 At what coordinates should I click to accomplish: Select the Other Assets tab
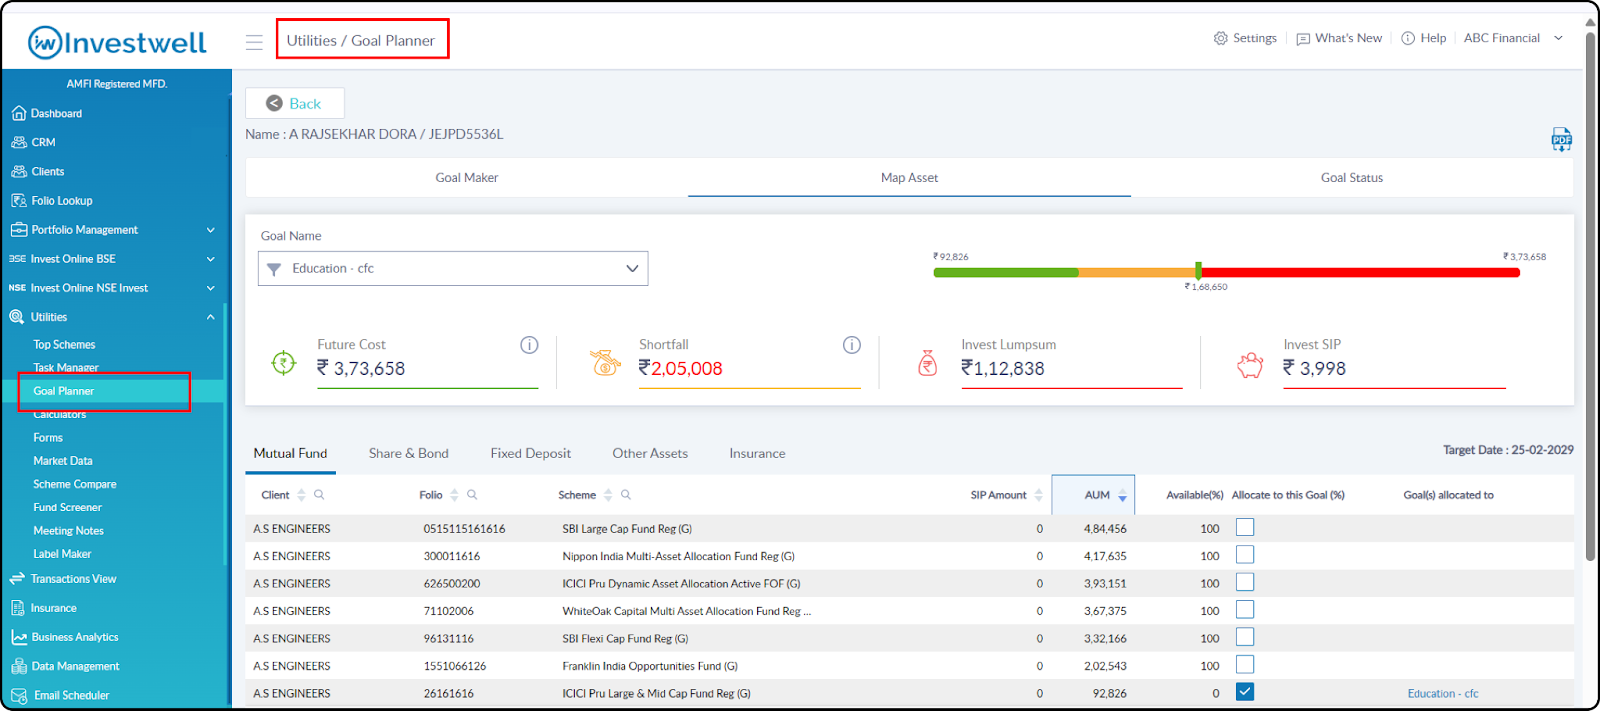[x=650, y=454]
